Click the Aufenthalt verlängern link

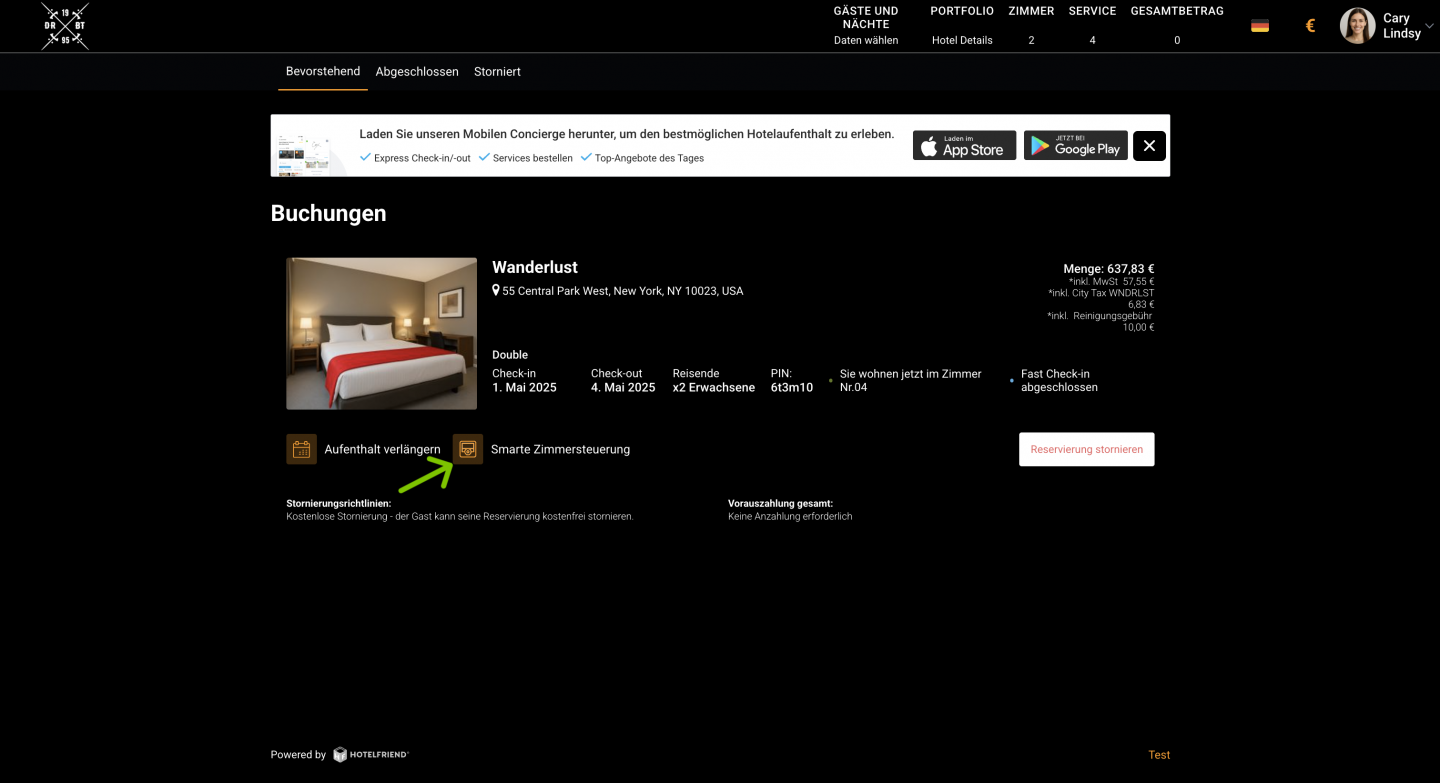[382, 450]
